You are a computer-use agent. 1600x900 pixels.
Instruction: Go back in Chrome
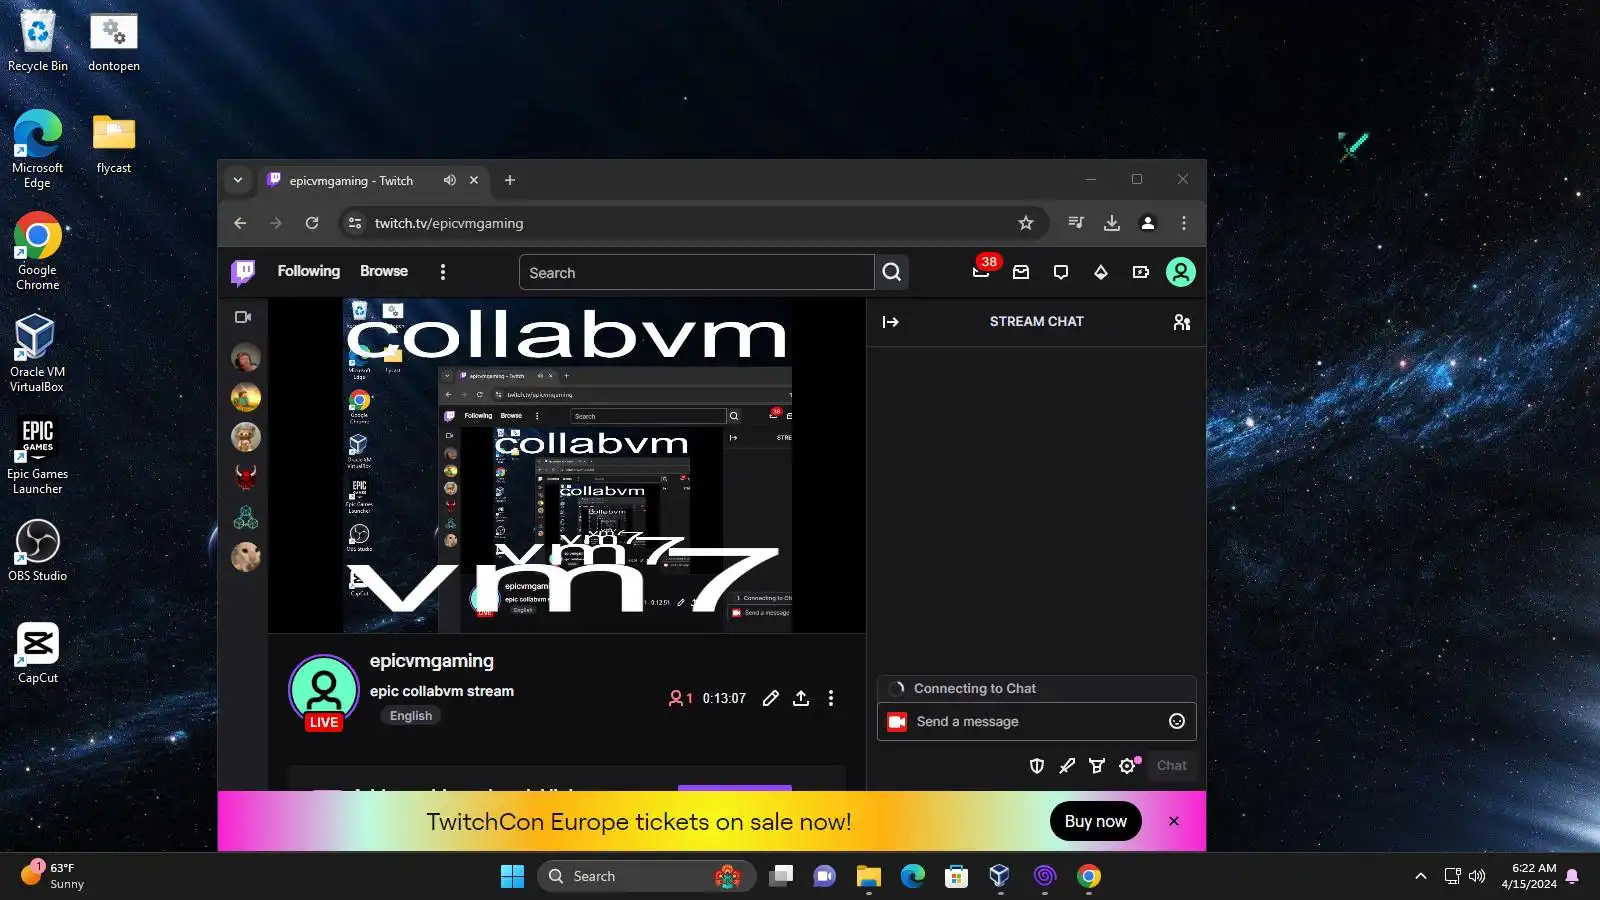click(240, 223)
